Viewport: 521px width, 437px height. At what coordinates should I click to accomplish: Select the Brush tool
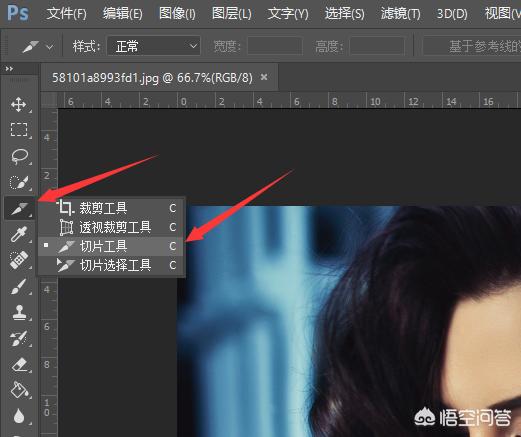click(x=19, y=286)
